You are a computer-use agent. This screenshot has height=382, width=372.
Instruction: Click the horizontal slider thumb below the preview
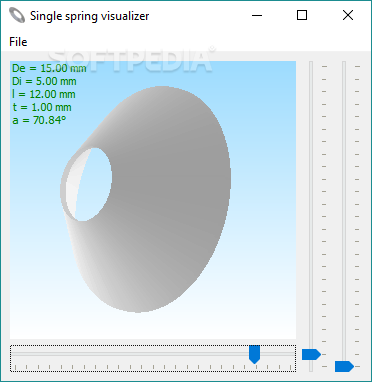254,354
